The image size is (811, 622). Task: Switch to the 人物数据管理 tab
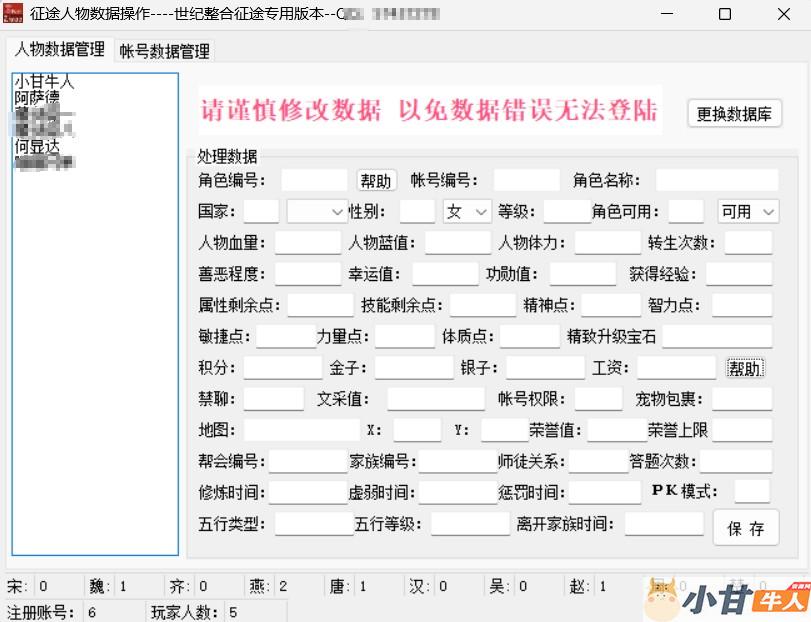point(60,50)
